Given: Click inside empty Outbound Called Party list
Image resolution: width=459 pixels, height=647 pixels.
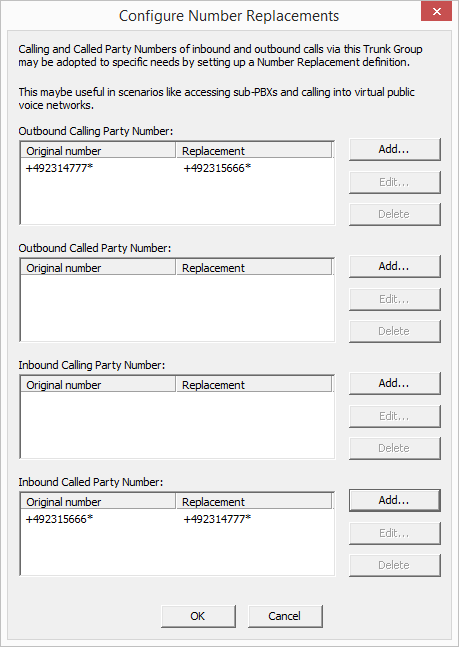Looking at the screenshot, I should pos(177,308).
